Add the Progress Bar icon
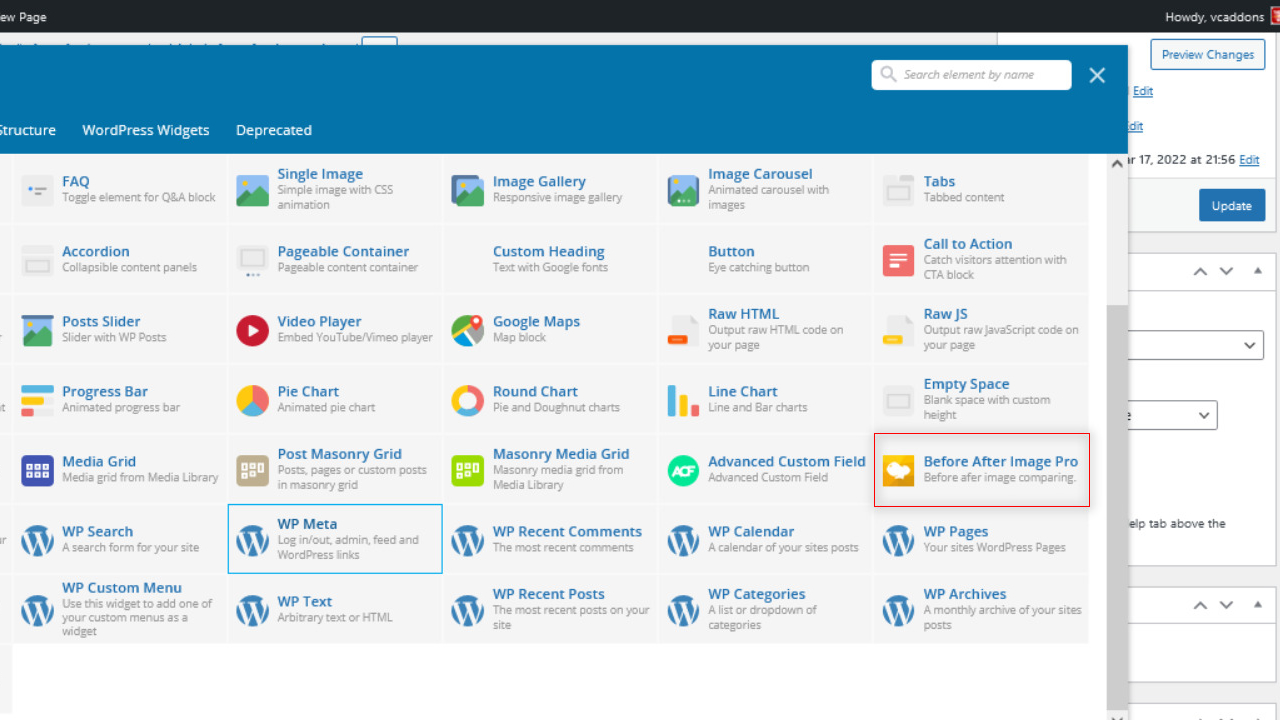Image resolution: width=1280 pixels, height=720 pixels. point(37,400)
